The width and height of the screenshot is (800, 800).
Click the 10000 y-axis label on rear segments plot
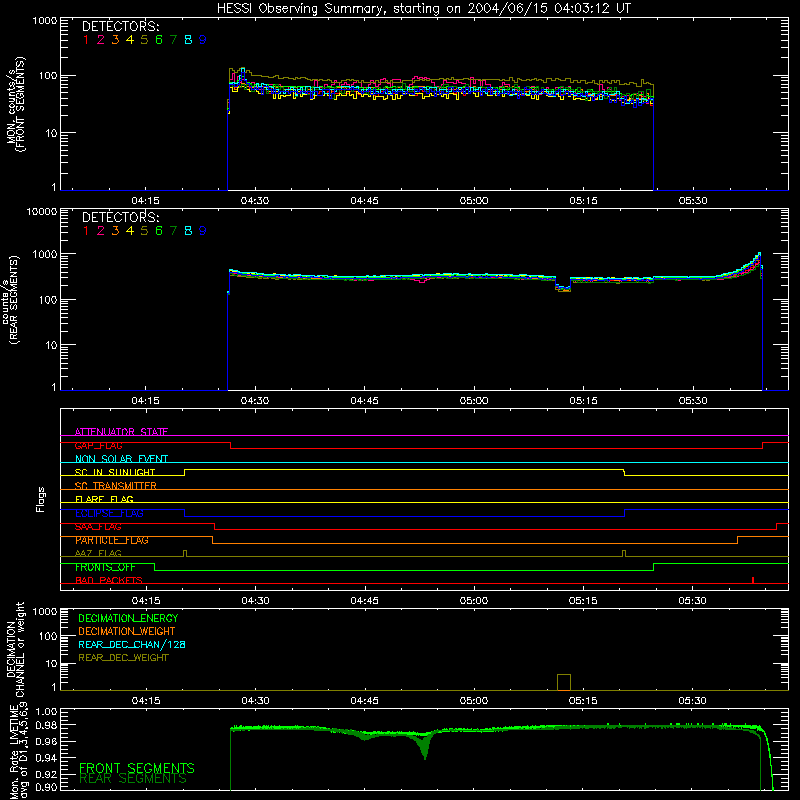42,211
